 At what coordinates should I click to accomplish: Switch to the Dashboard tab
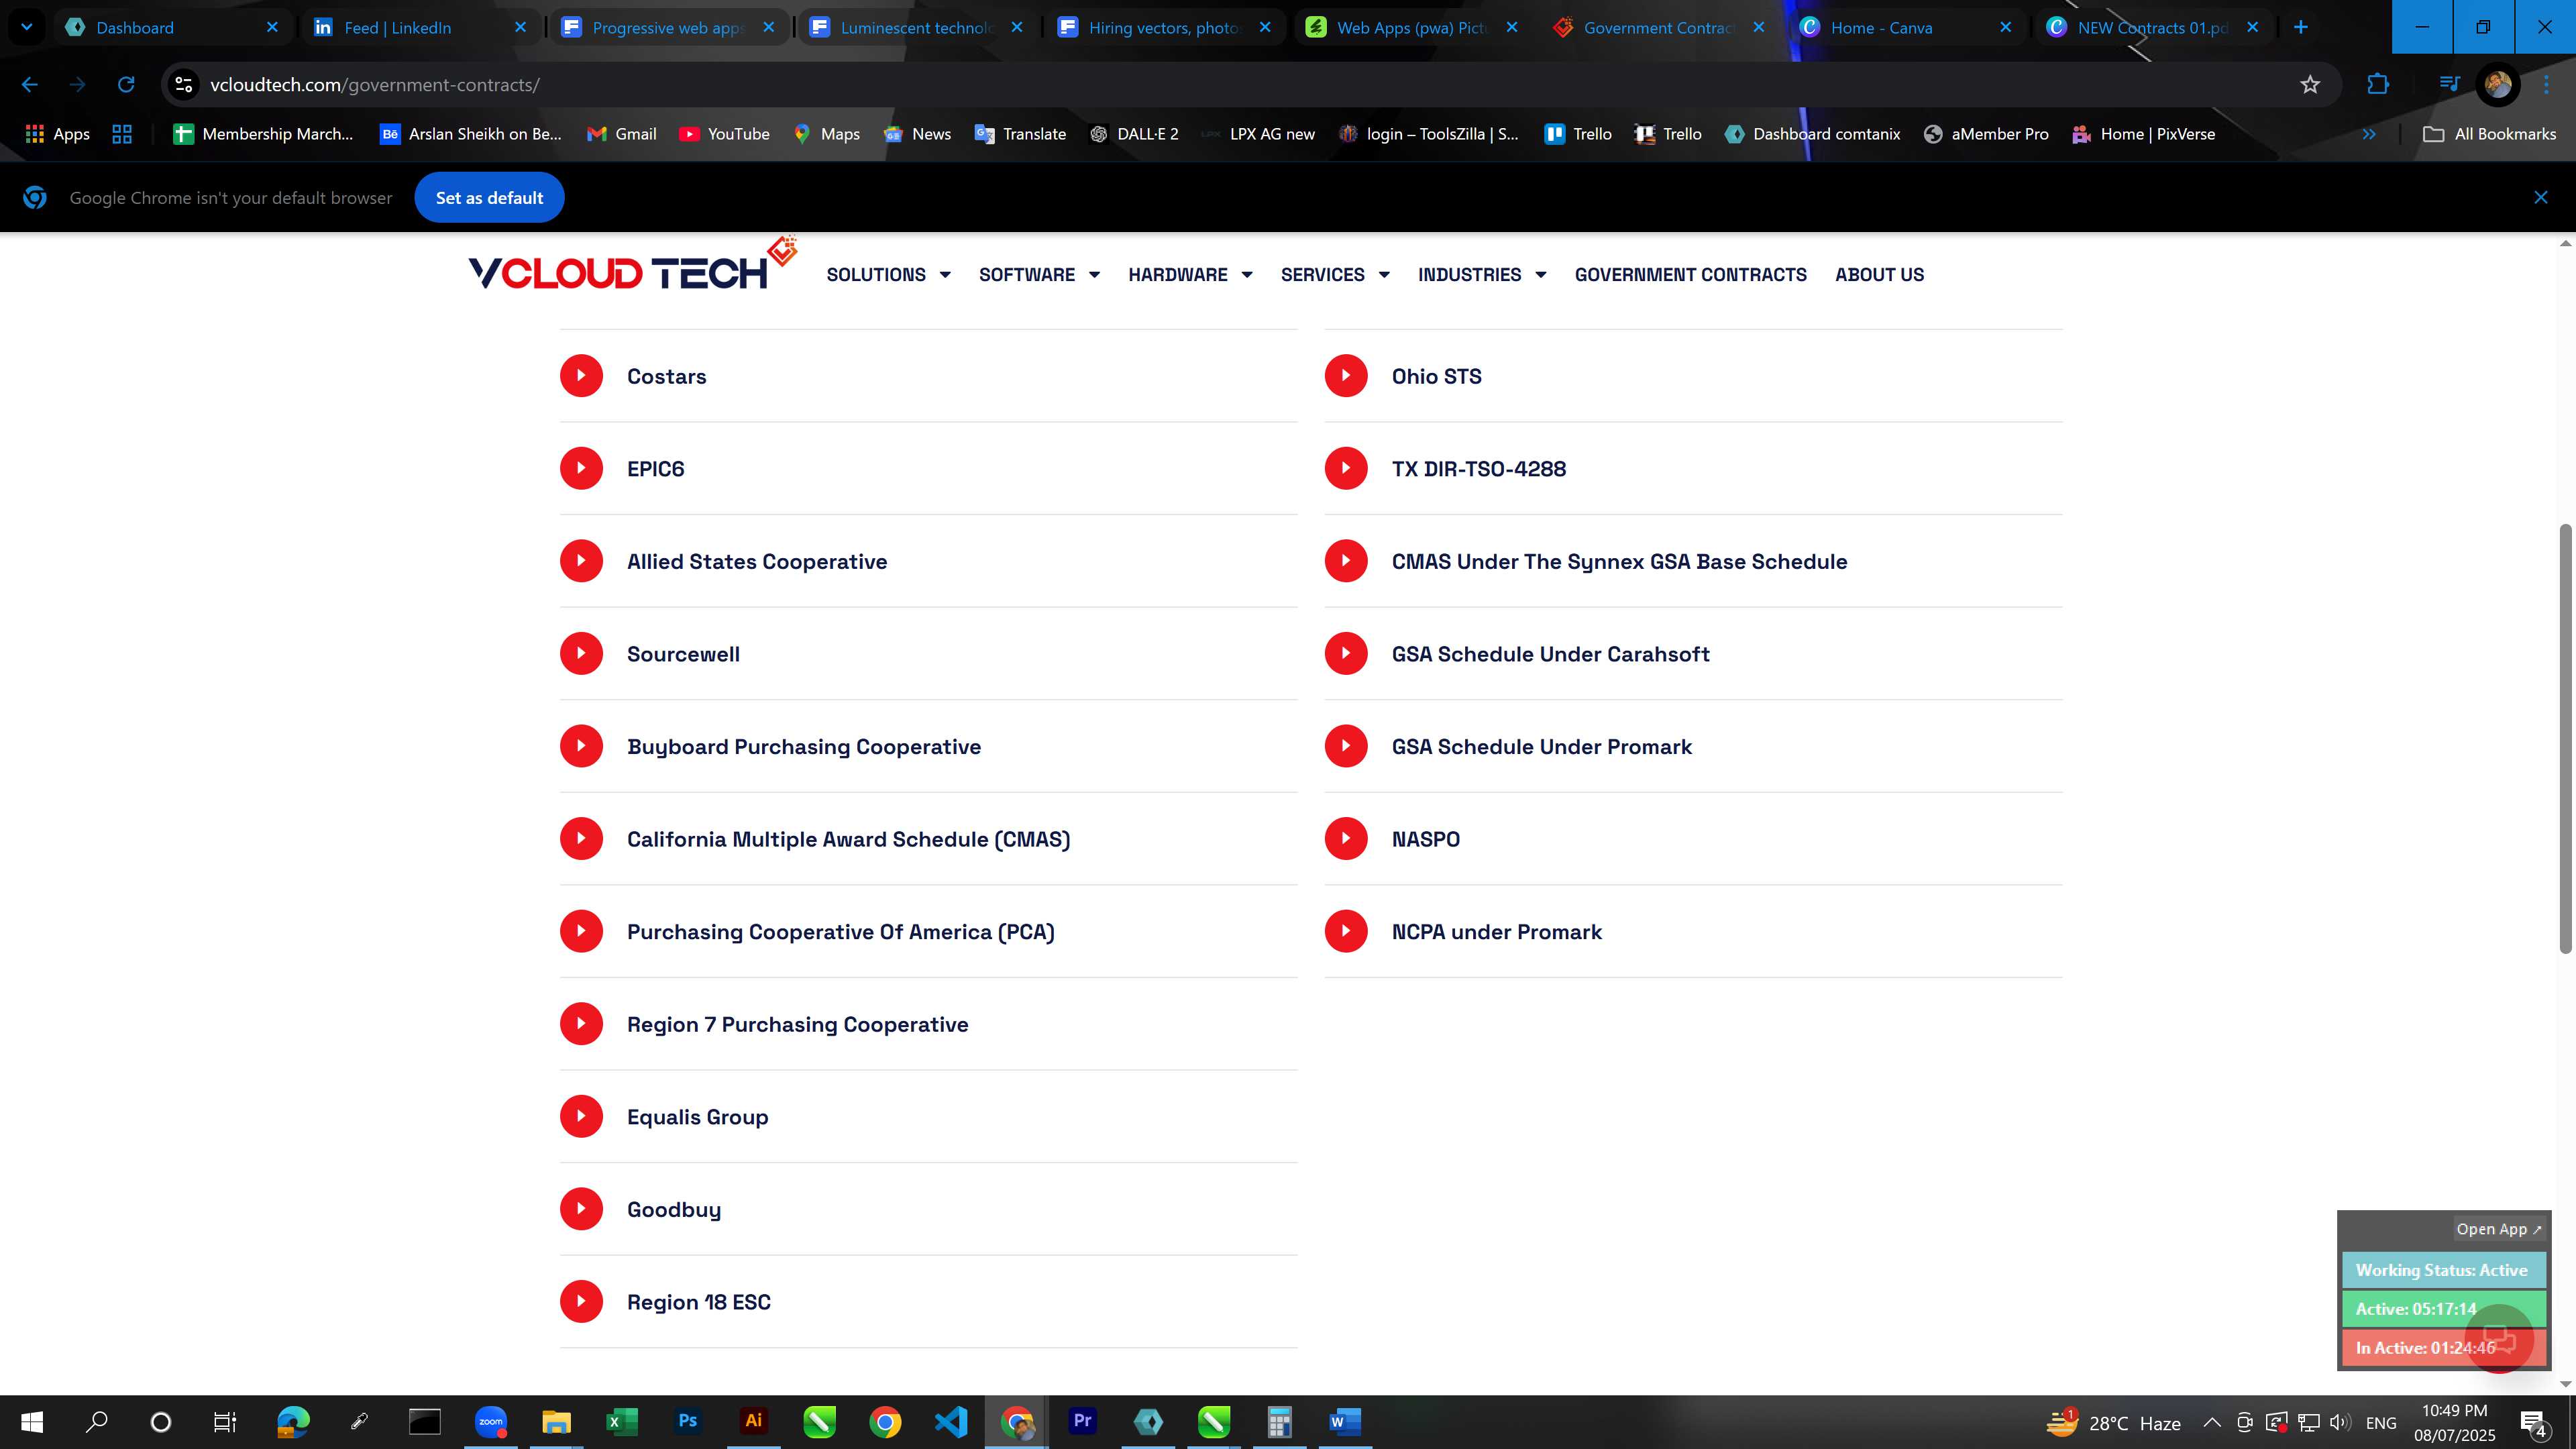172,27
